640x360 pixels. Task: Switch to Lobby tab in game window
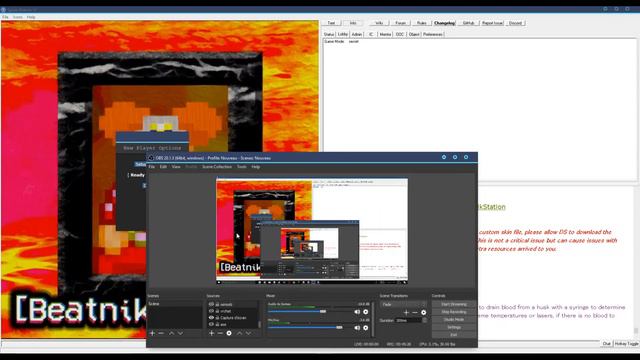tap(343, 34)
